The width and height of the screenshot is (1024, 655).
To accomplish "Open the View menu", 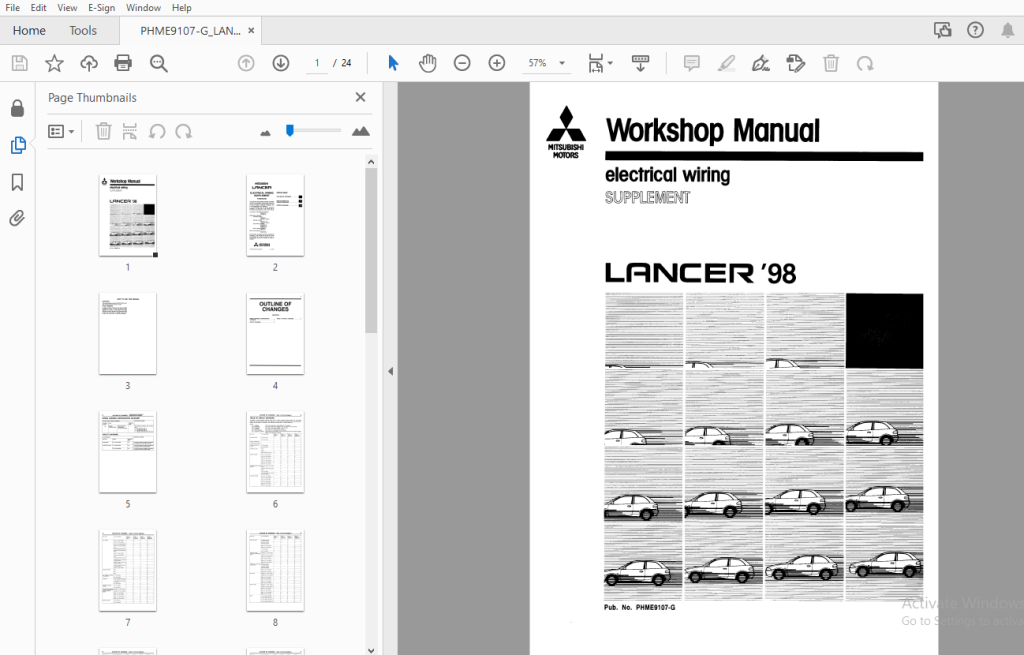I will [67, 8].
